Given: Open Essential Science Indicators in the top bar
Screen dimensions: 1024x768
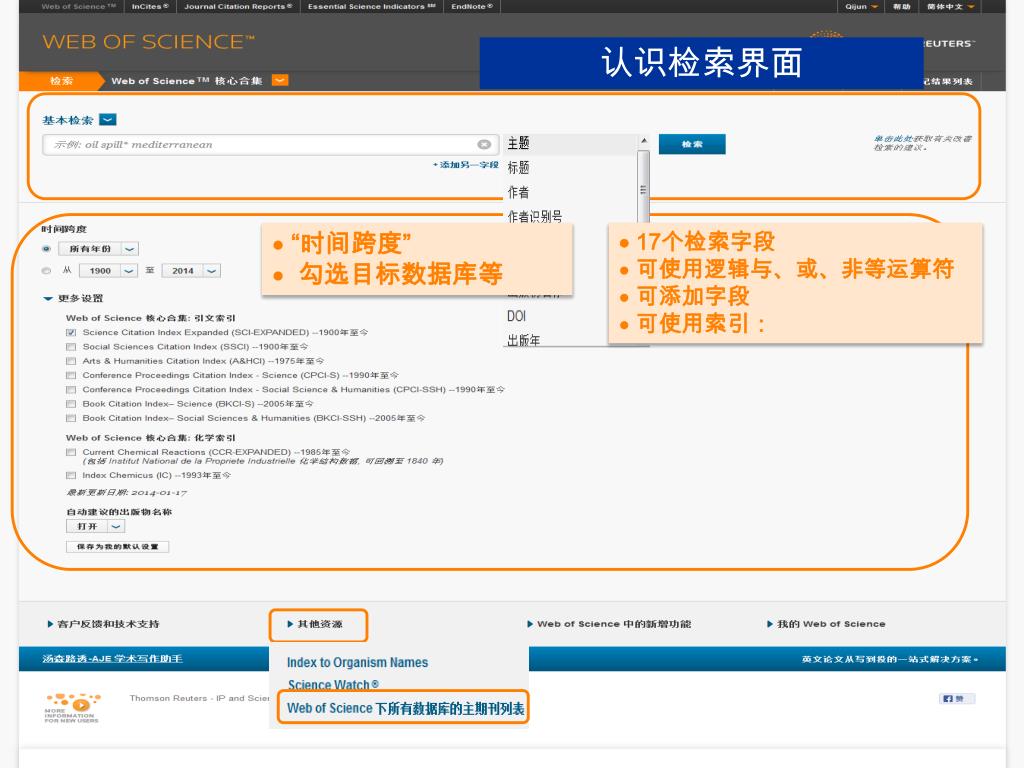Looking at the screenshot, I should pyautogui.click(x=372, y=7).
